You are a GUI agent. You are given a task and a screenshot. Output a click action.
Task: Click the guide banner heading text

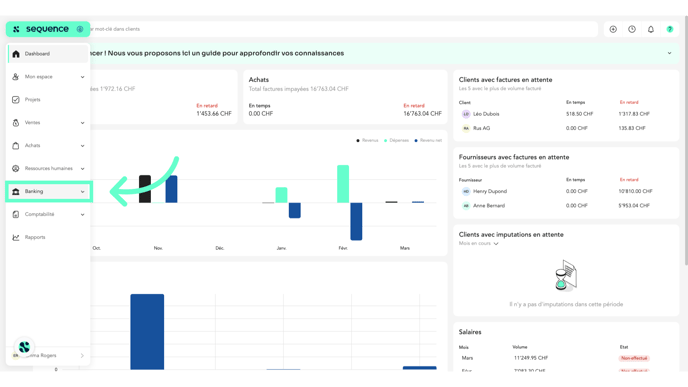[x=217, y=53]
